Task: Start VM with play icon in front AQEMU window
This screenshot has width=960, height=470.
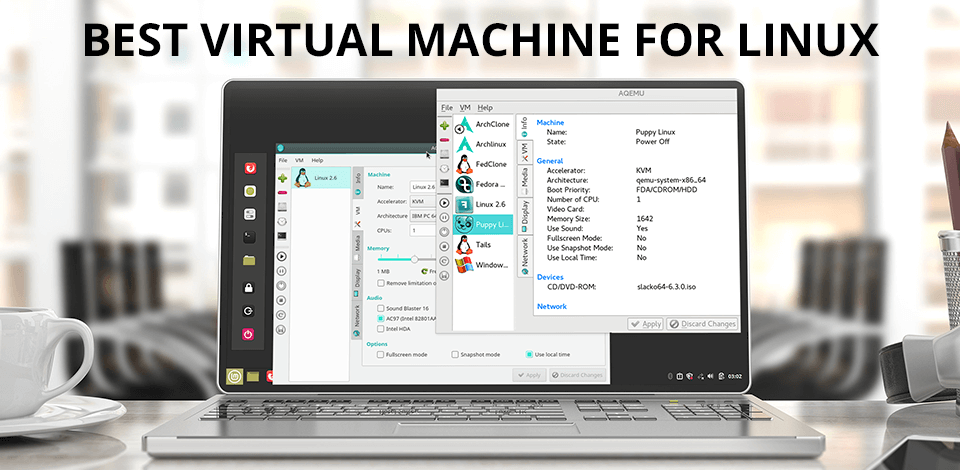Action: (444, 203)
